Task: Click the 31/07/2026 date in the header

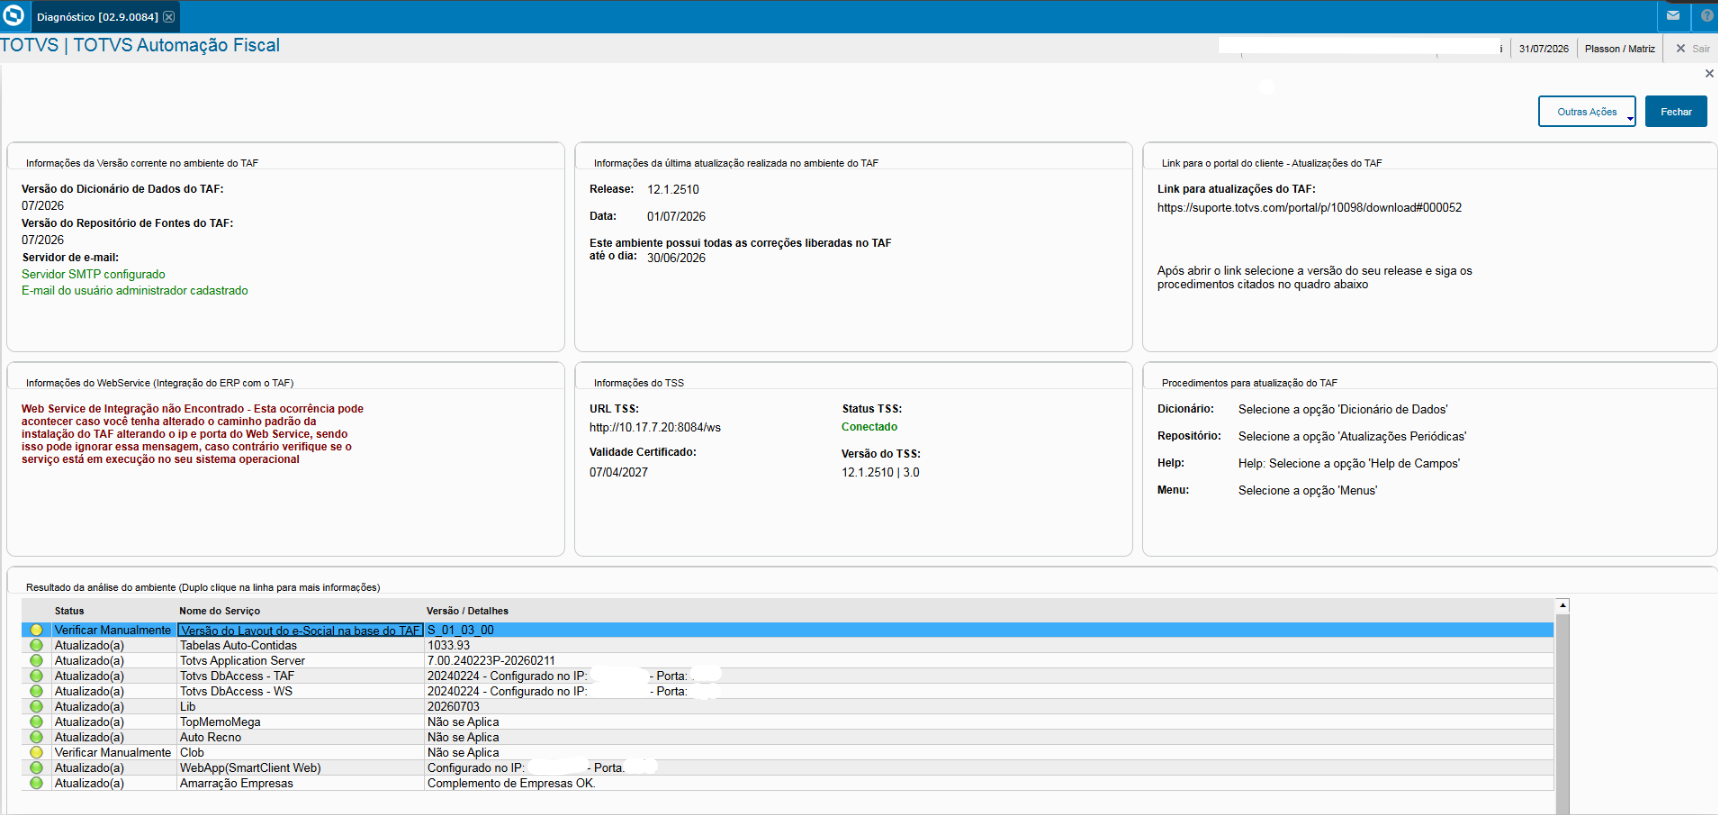Action: [1543, 48]
